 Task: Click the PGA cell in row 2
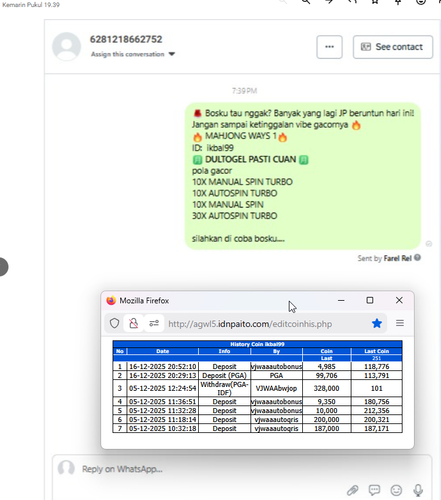[276, 375]
